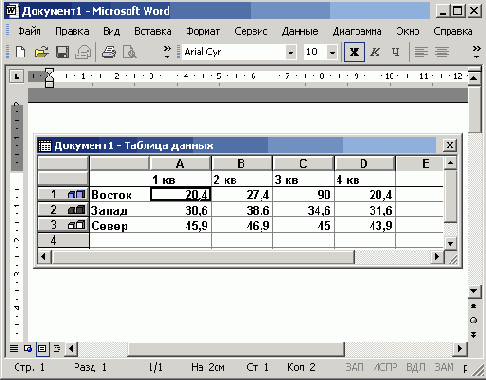The width and height of the screenshot is (486, 380).
Task: Expand more formatting toolbar buttons chevron
Action: 477,52
